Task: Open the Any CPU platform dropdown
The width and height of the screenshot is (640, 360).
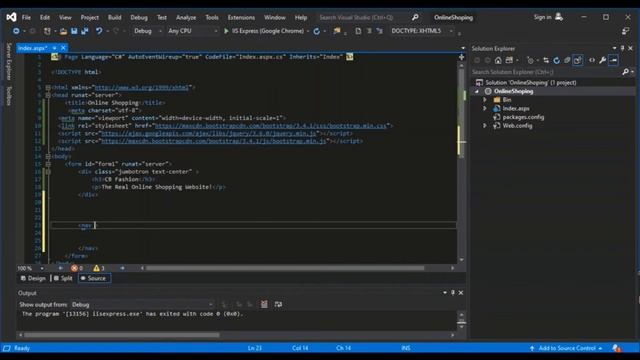Action: pos(192,31)
